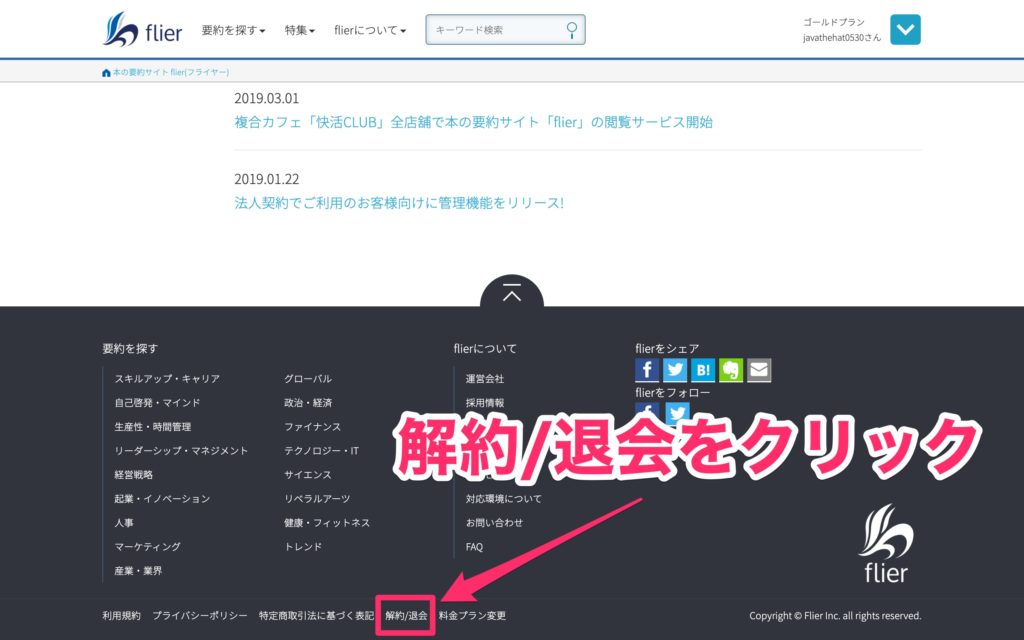Click the white flier logo in the footer

(x=886, y=543)
